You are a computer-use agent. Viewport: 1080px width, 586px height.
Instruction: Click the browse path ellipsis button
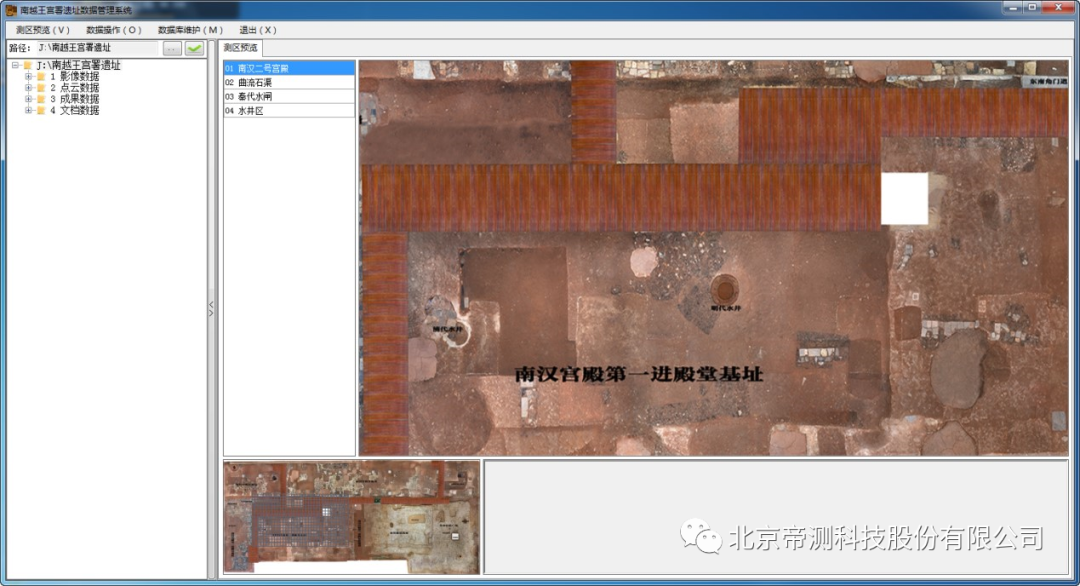(172, 47)
